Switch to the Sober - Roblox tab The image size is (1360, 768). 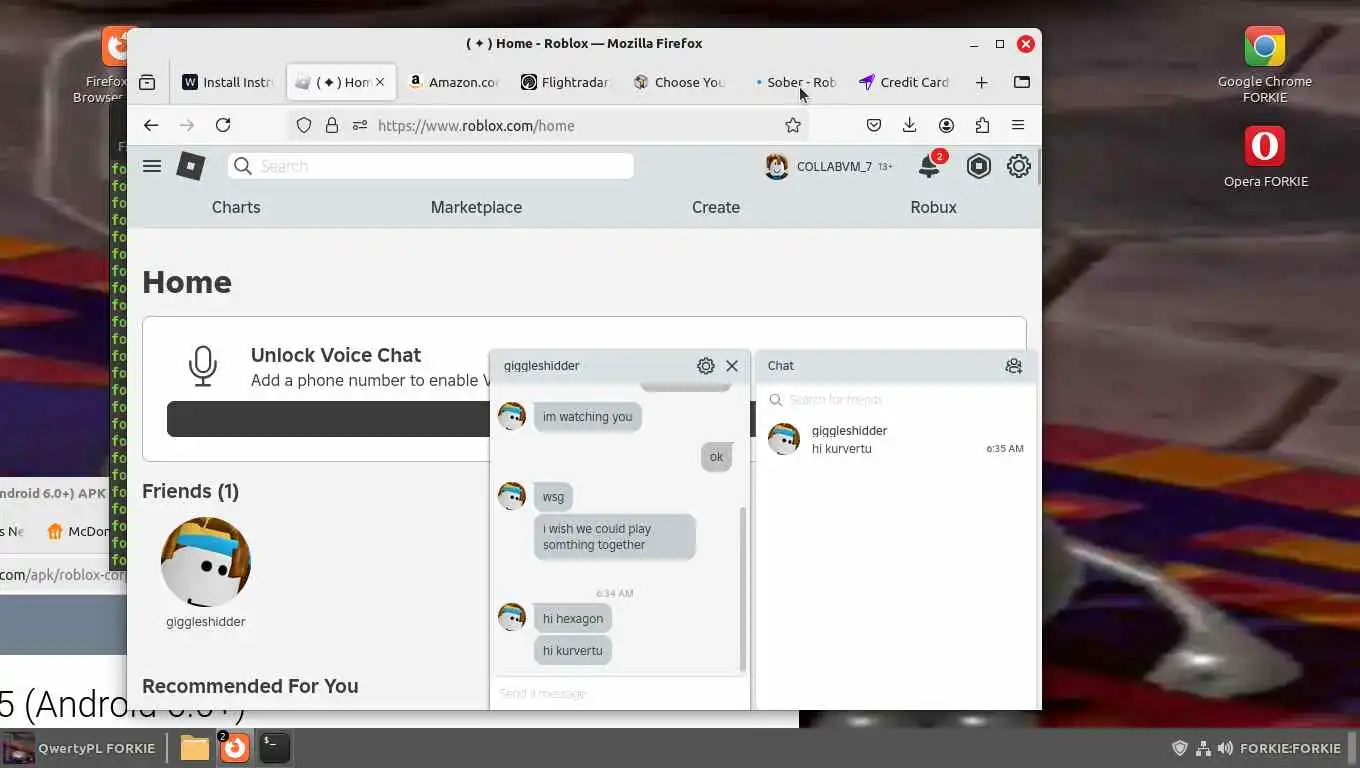click(793, 82)
